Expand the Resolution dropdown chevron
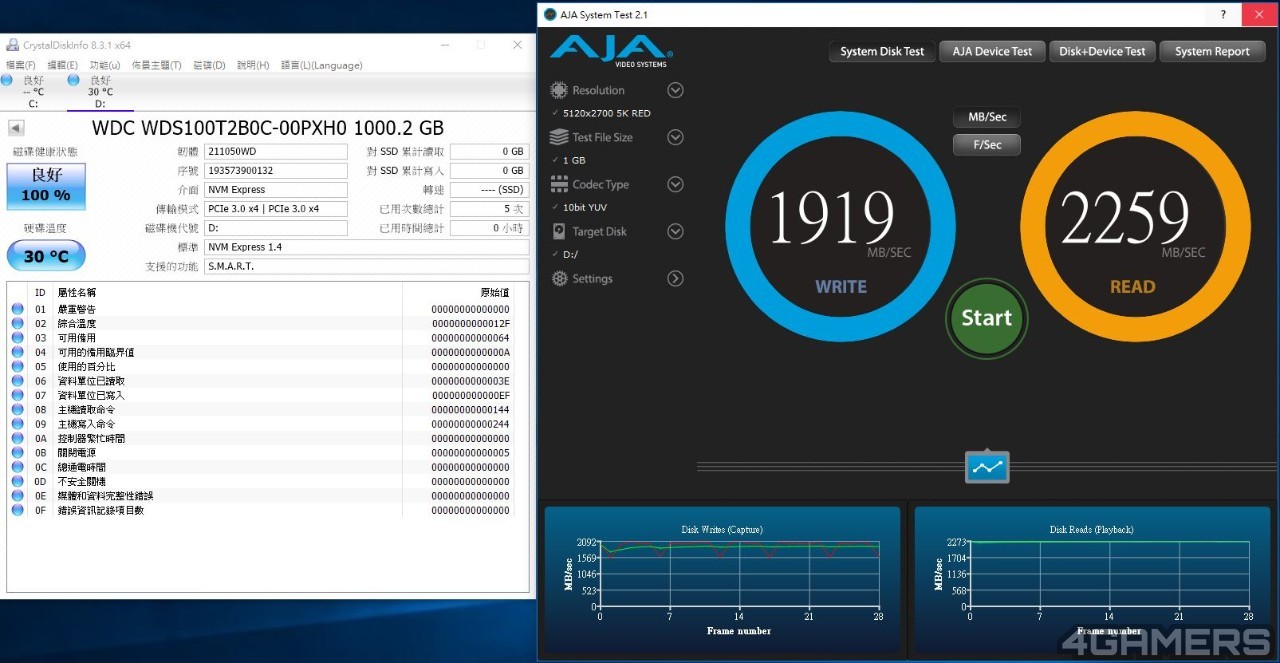 pyautogui.click(x=675, y=90)
